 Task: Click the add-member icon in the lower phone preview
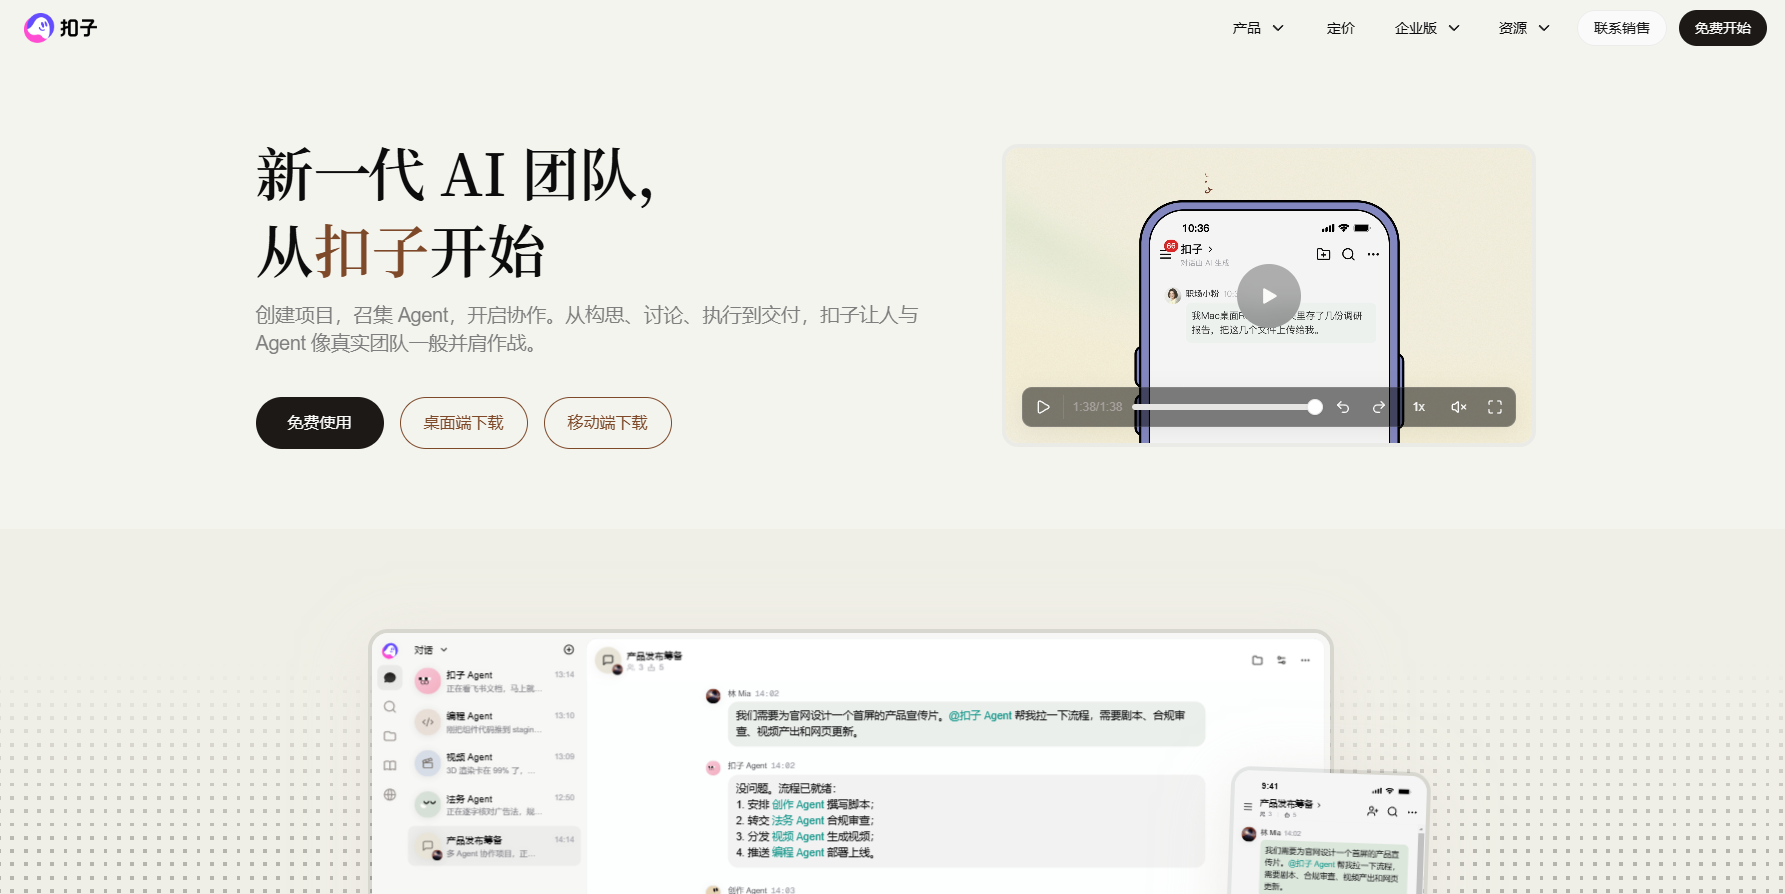tap(1373, 811)
